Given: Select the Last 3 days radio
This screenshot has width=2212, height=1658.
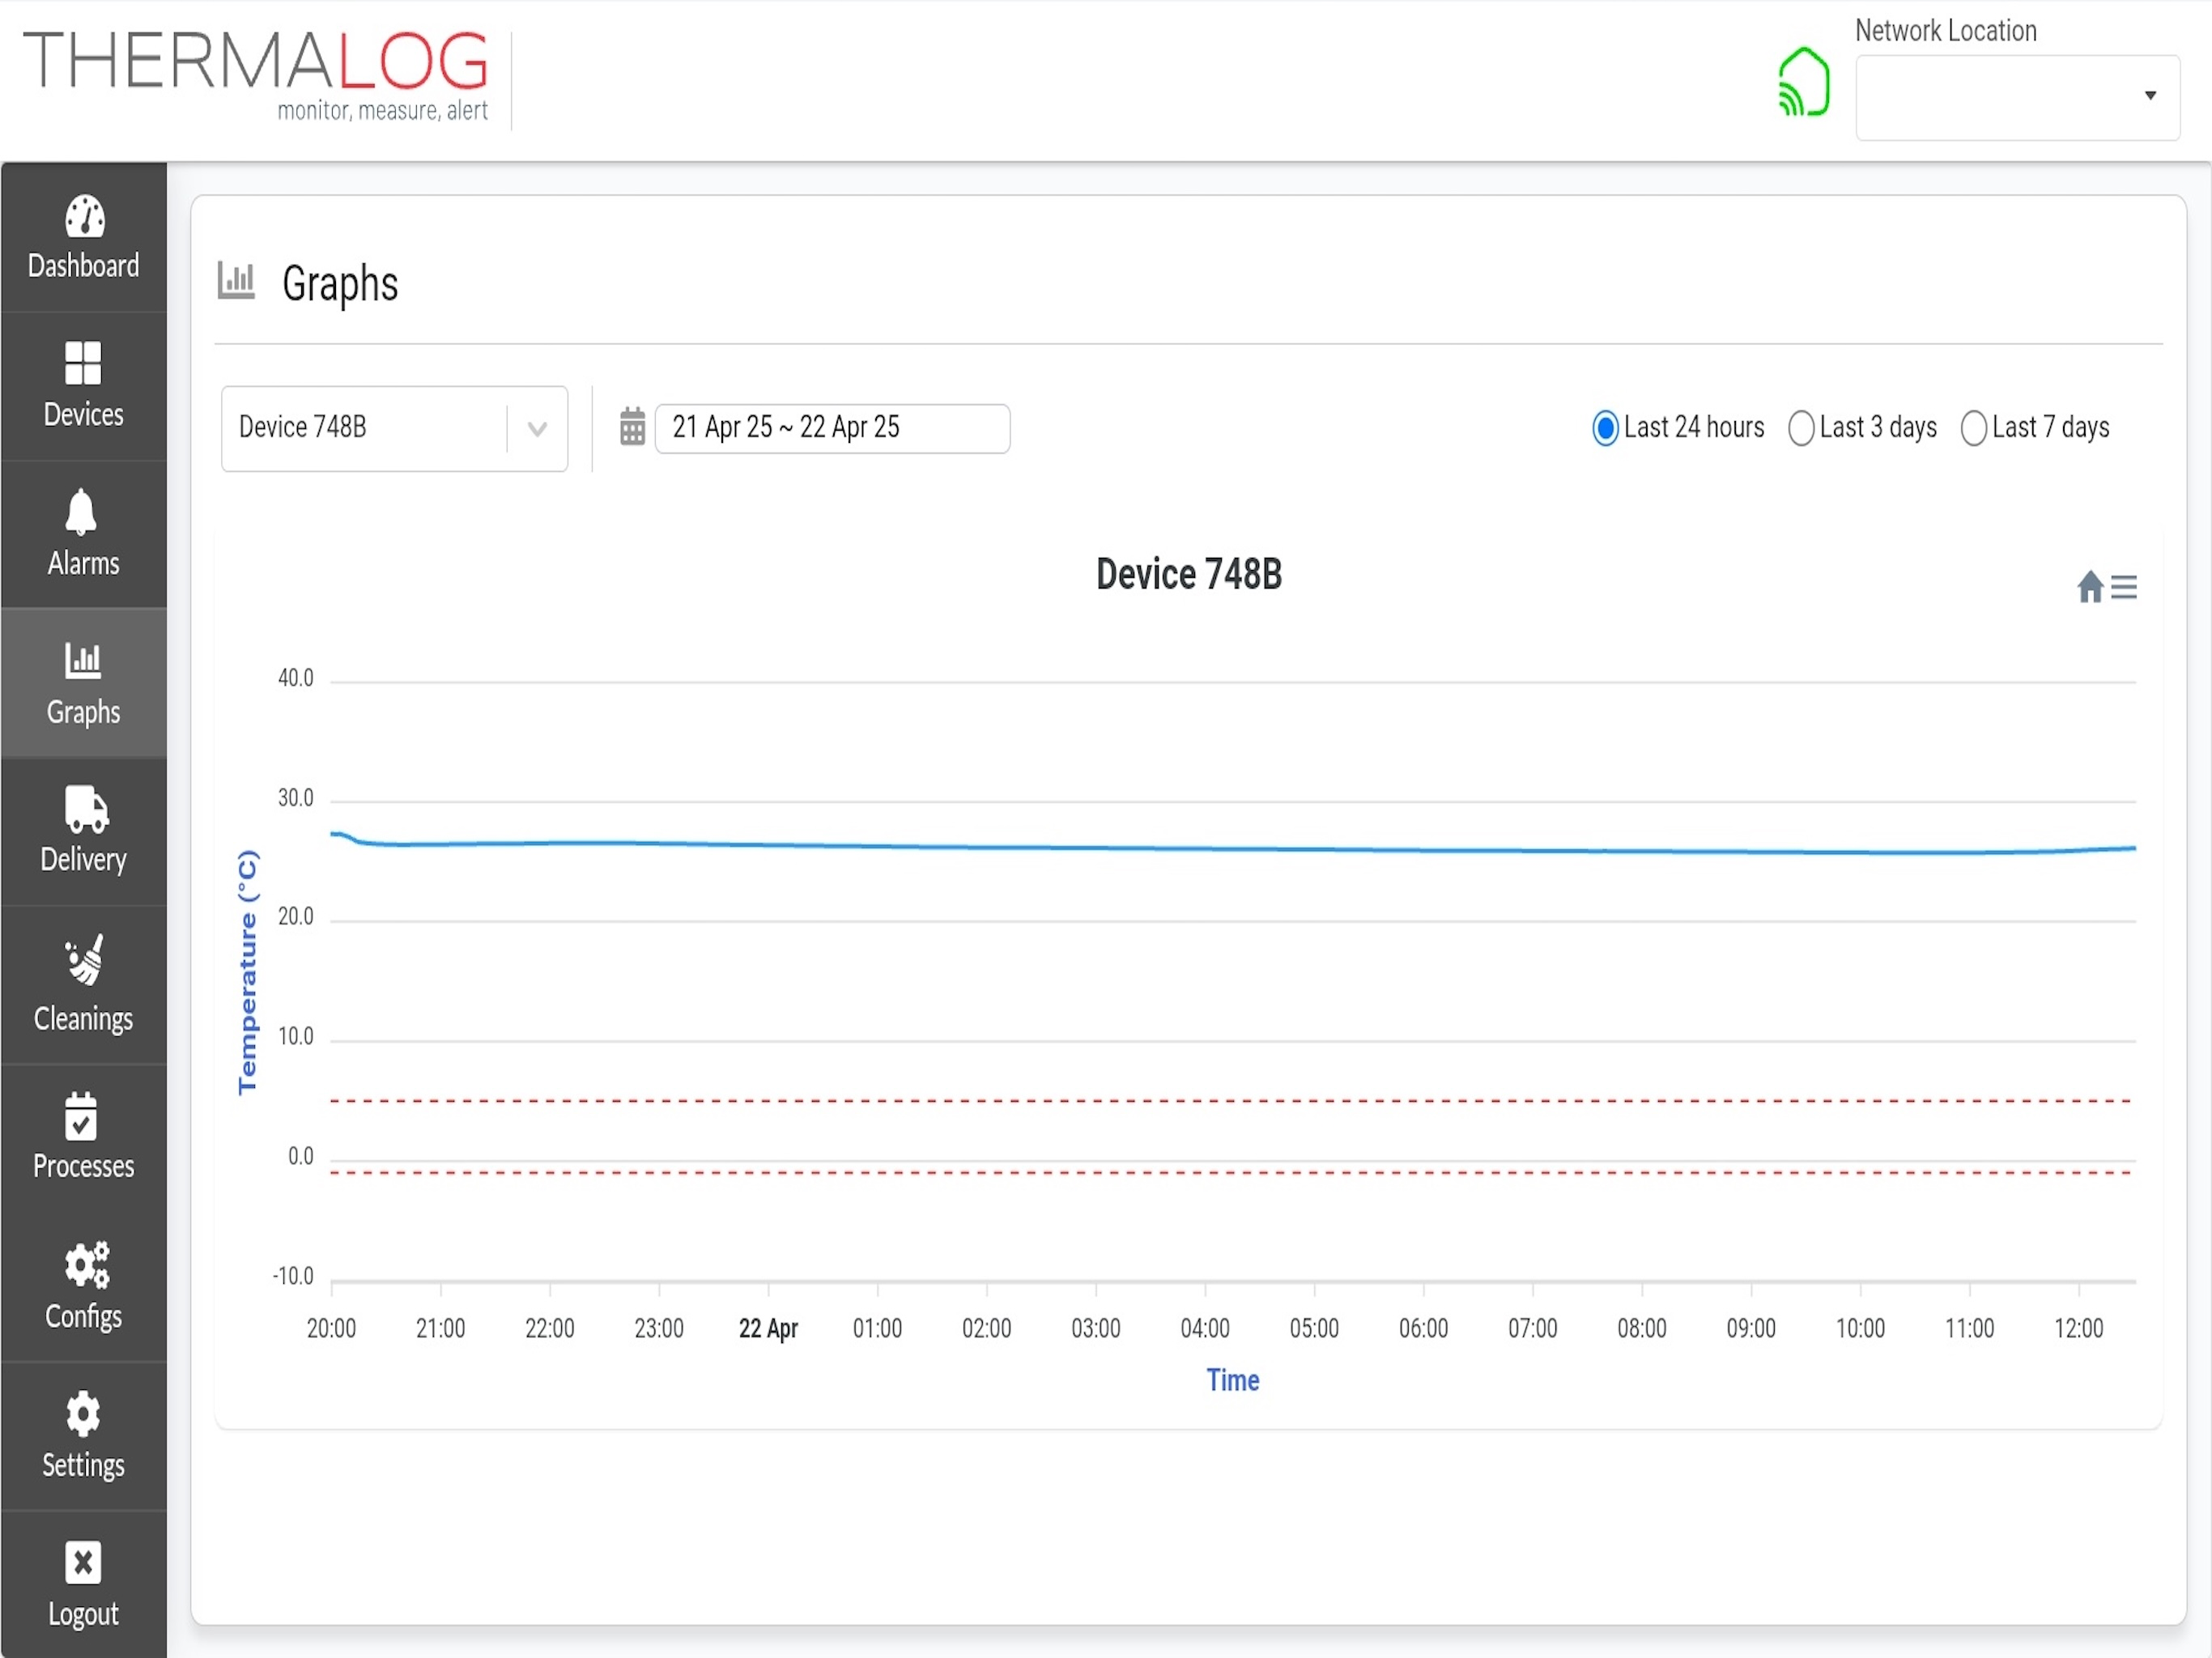Looking at the screenshot, I should [1800, 428].
